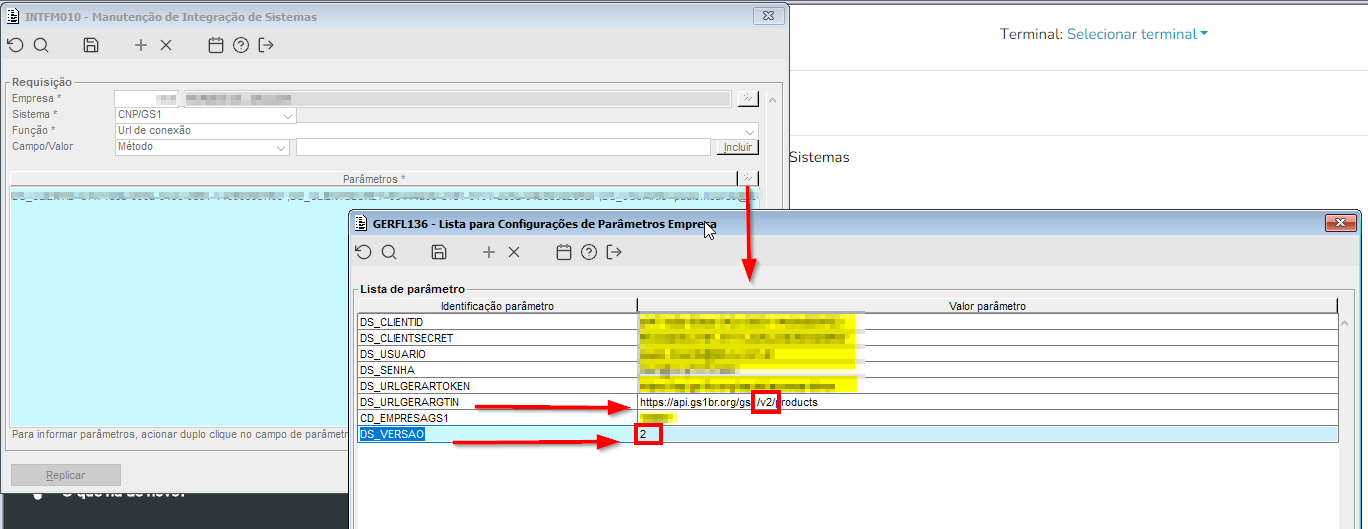This screenshot has height=529, width=1368.
Task: Expand the Sistema CNP/GS1 dropdown
Action: tap(288, 115)
